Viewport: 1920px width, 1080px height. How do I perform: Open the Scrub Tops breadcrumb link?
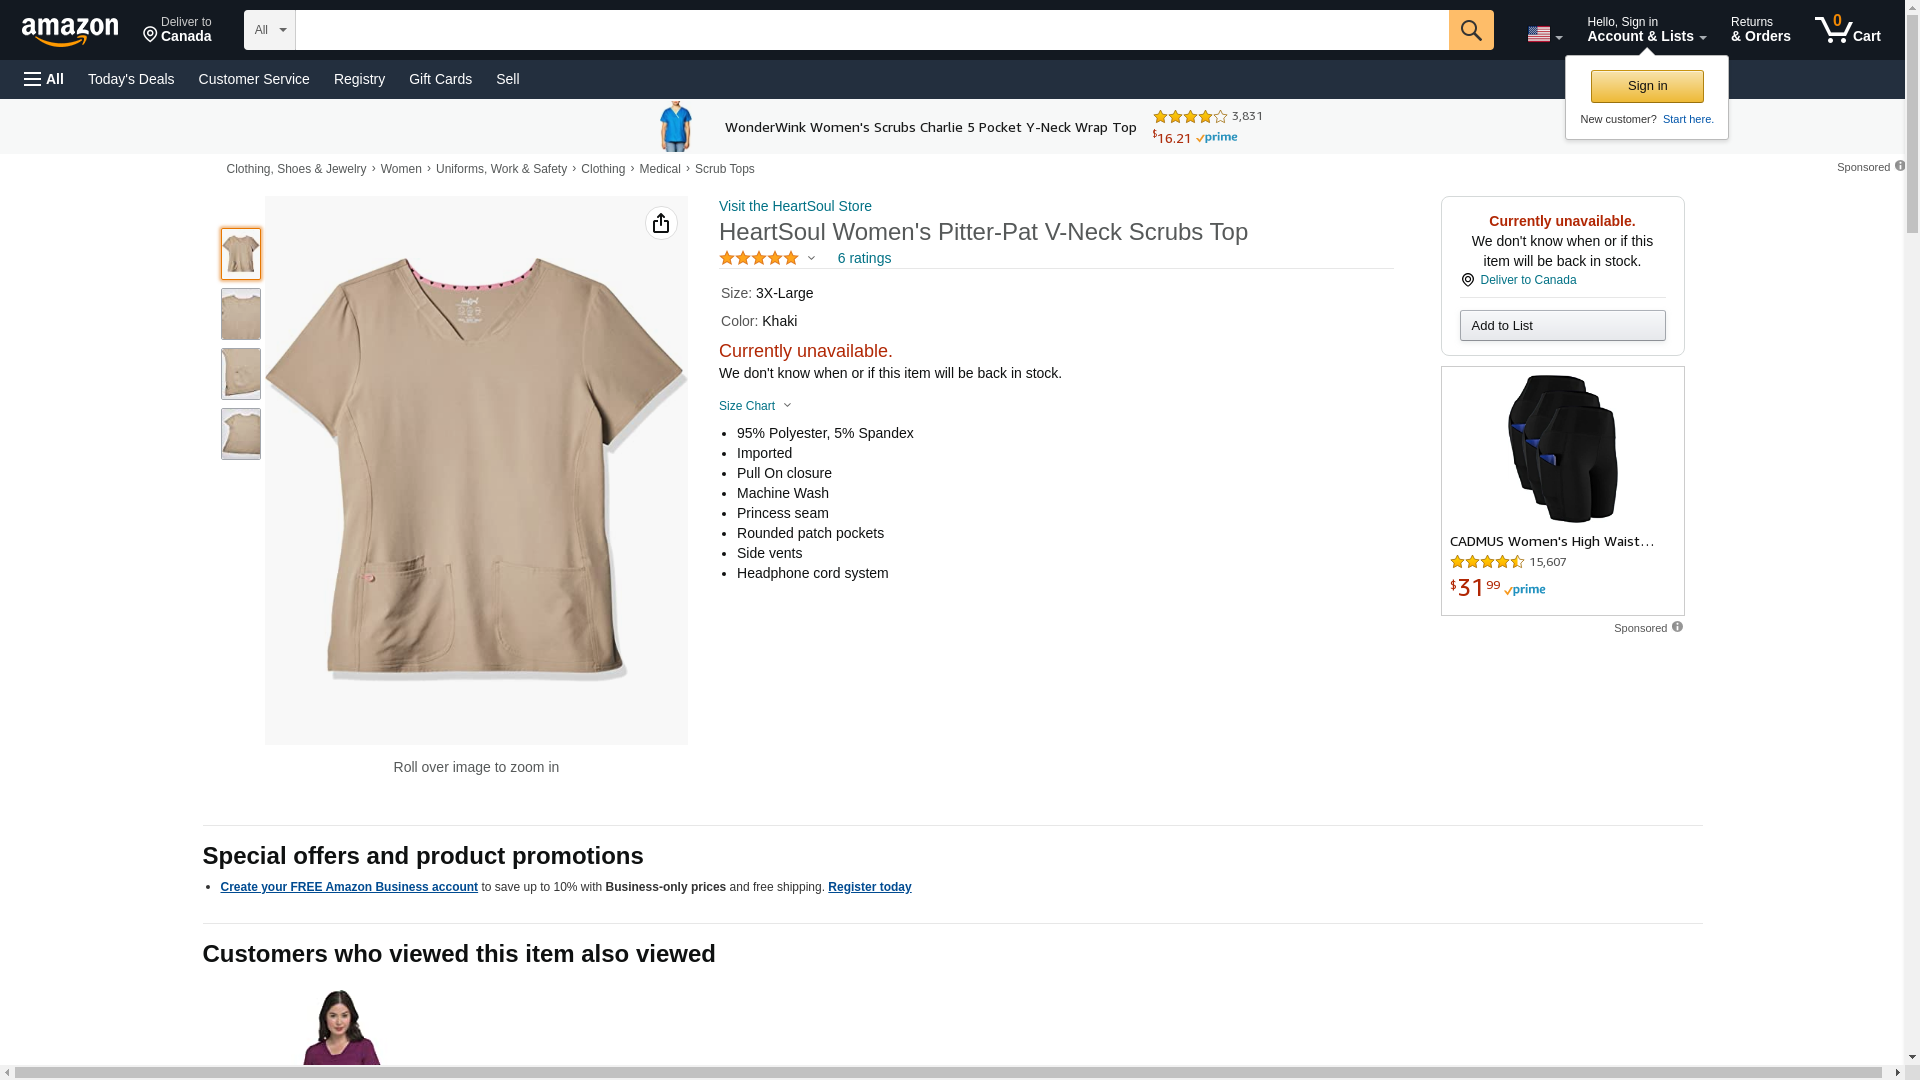[725, 169]
